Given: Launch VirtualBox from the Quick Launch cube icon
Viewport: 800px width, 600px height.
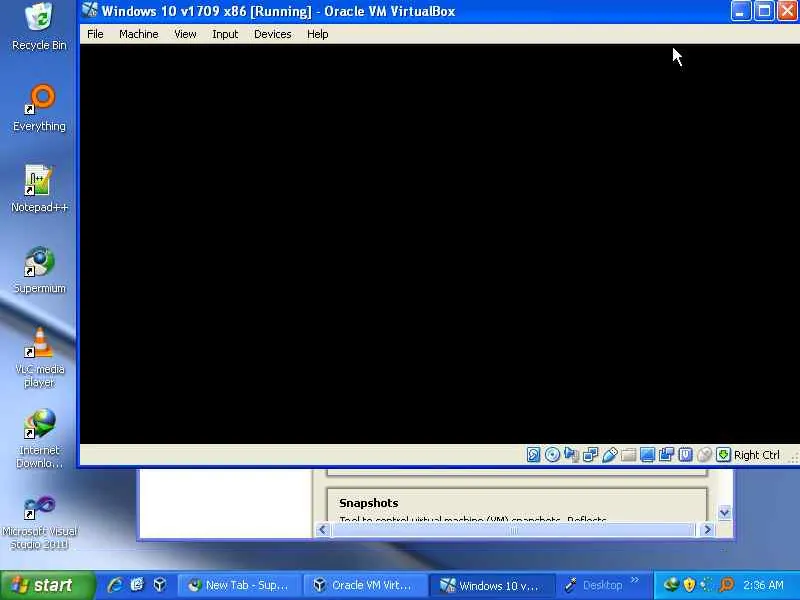Looking at the screenshot, I should (x=160, y=585).
